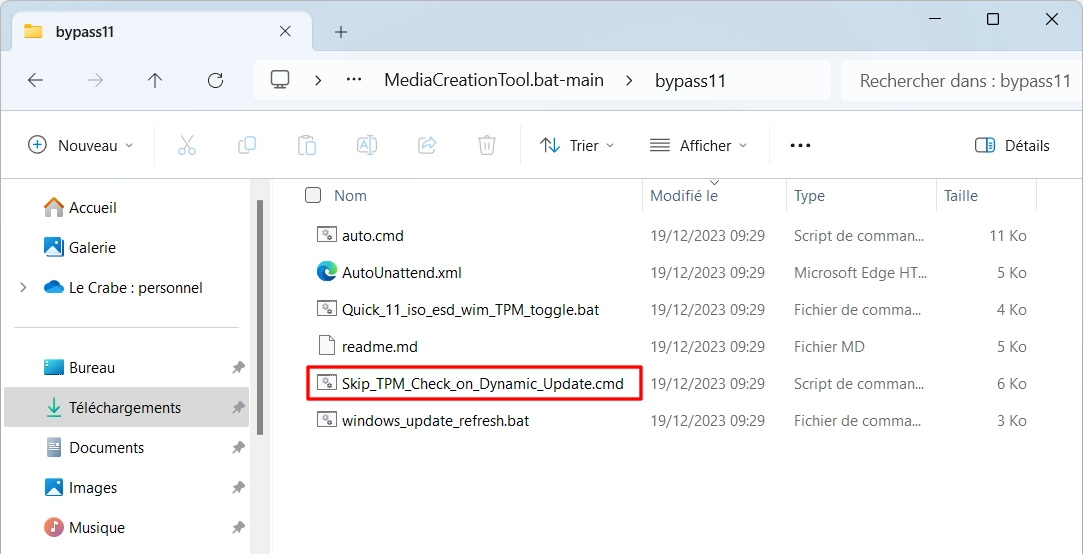Open the Trier sort dropdown

pos(576,146)
